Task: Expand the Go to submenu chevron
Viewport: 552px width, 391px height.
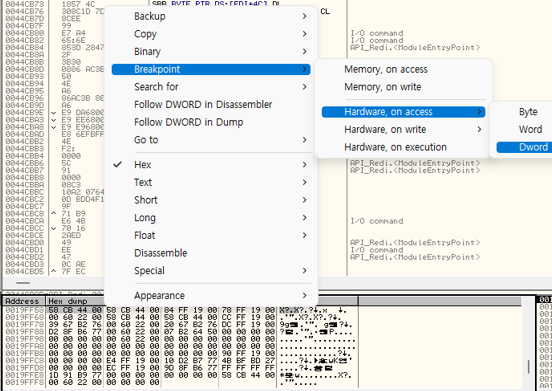Action: (x=305, y=140)
